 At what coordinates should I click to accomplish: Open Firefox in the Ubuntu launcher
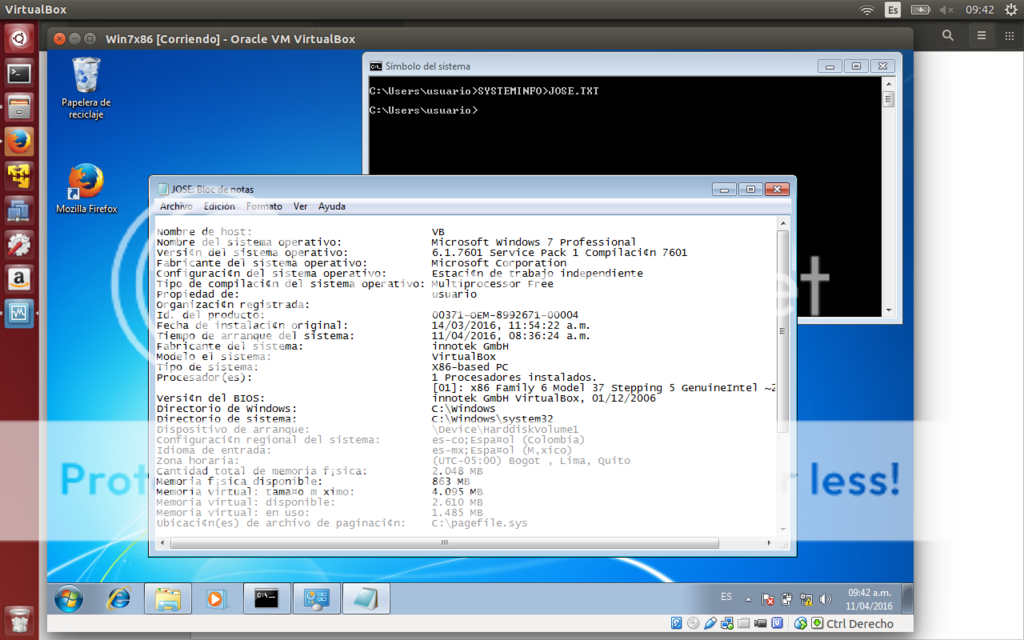pyautogui.click(x=19, y=141)
